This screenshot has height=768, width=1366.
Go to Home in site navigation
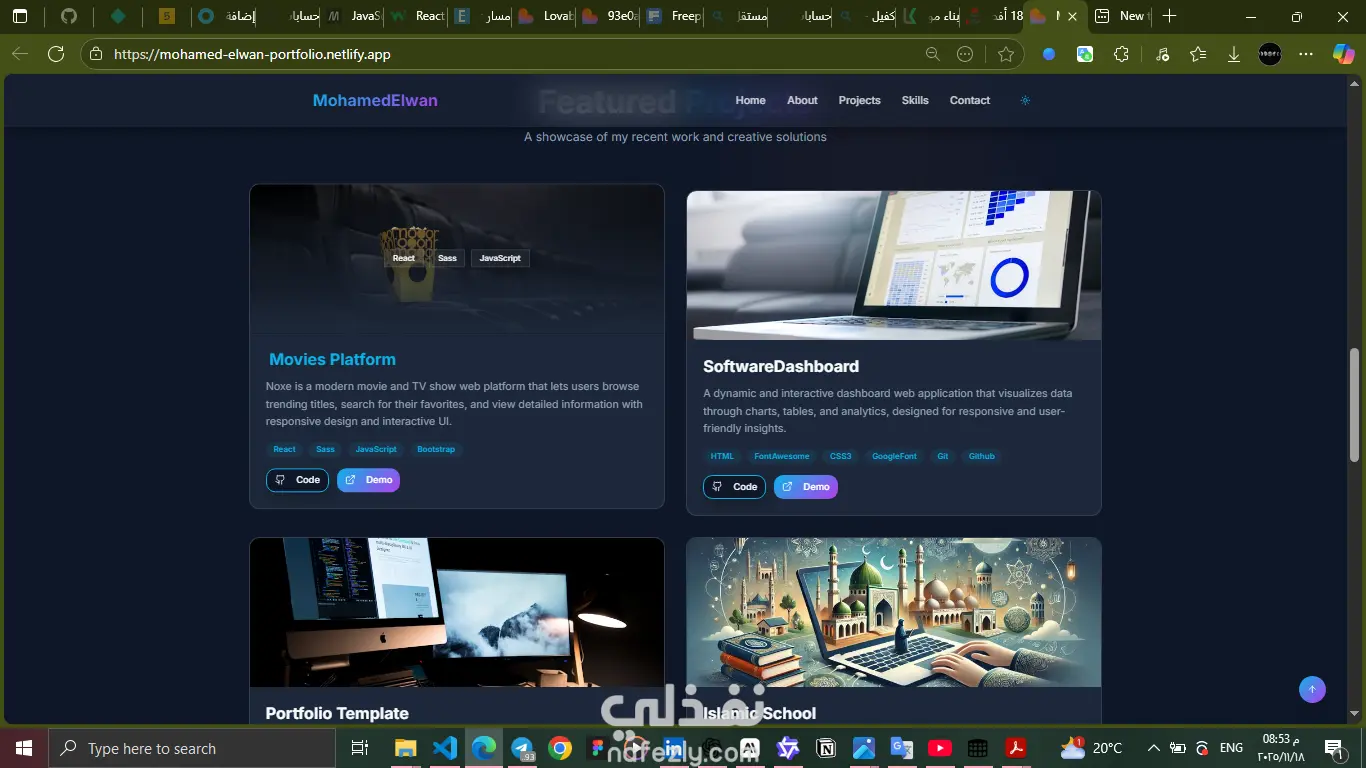pos(750,100)
